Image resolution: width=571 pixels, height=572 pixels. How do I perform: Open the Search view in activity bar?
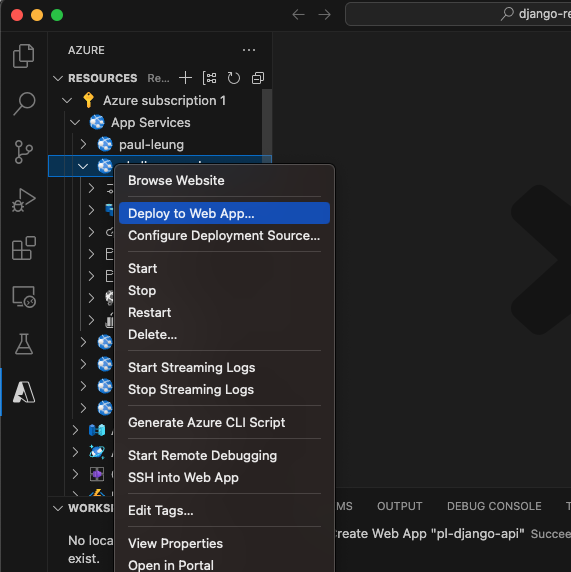click(x=24, y=104)
